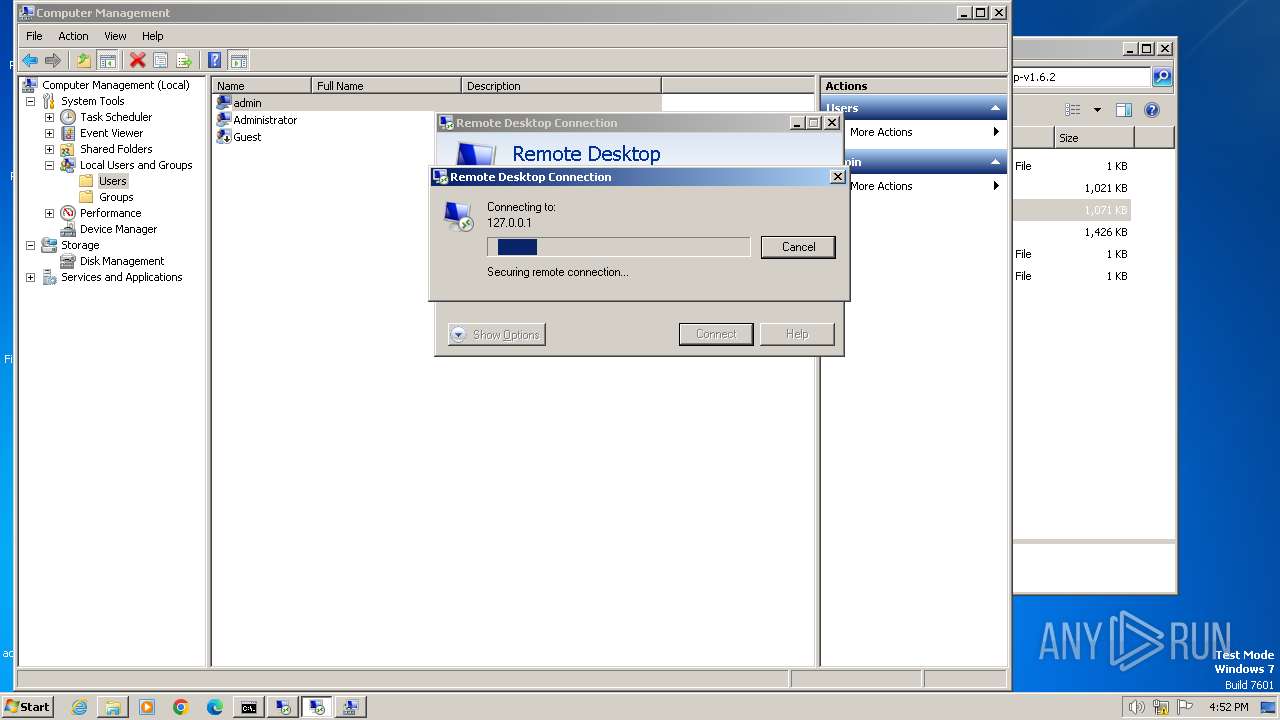Expand the Task Scheduler tree node
Screen dimensions: 1280x720
49,117
